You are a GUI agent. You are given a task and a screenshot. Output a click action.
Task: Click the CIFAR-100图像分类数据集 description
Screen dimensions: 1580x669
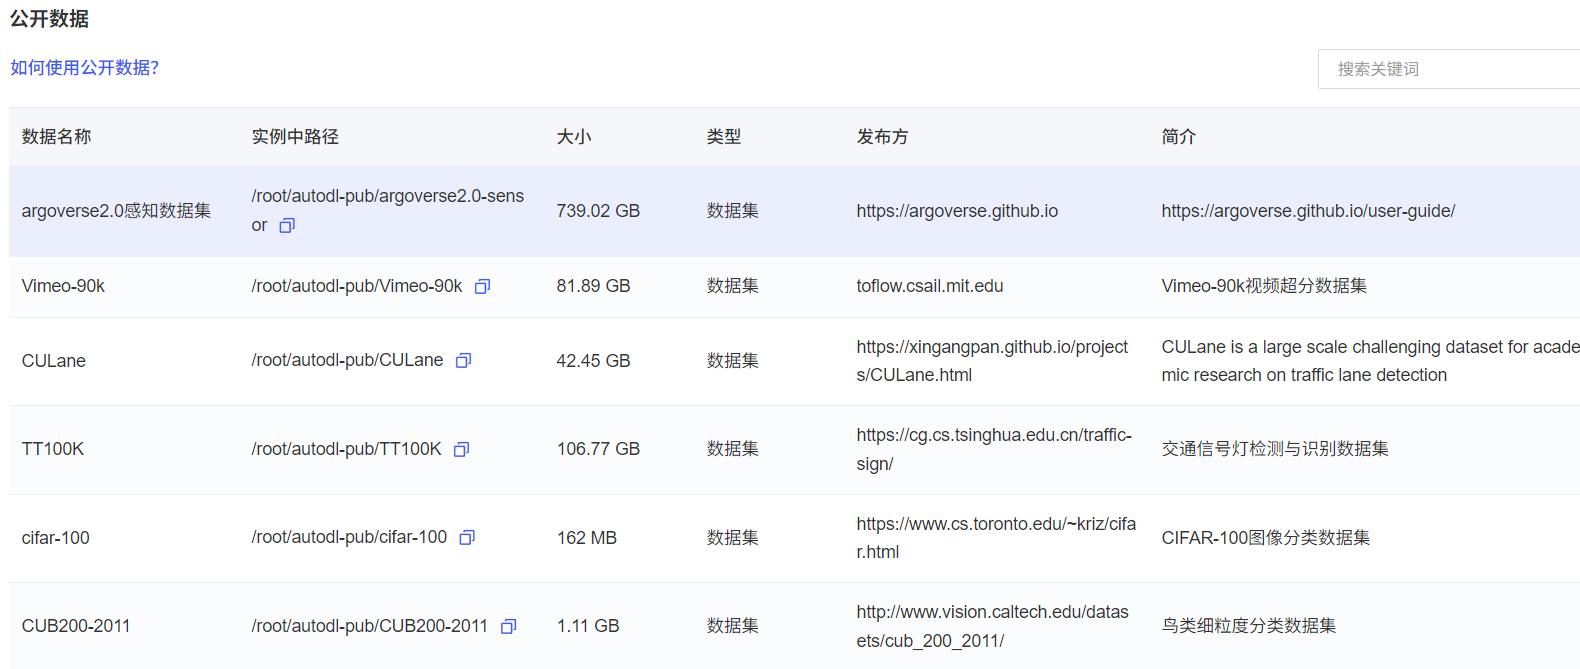pyautogui.click(x=1266, y=538)
